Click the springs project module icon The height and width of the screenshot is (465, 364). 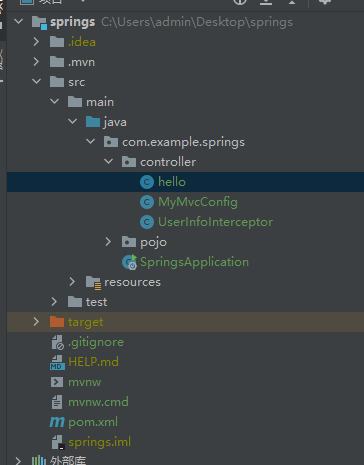[x=39, y=23]
